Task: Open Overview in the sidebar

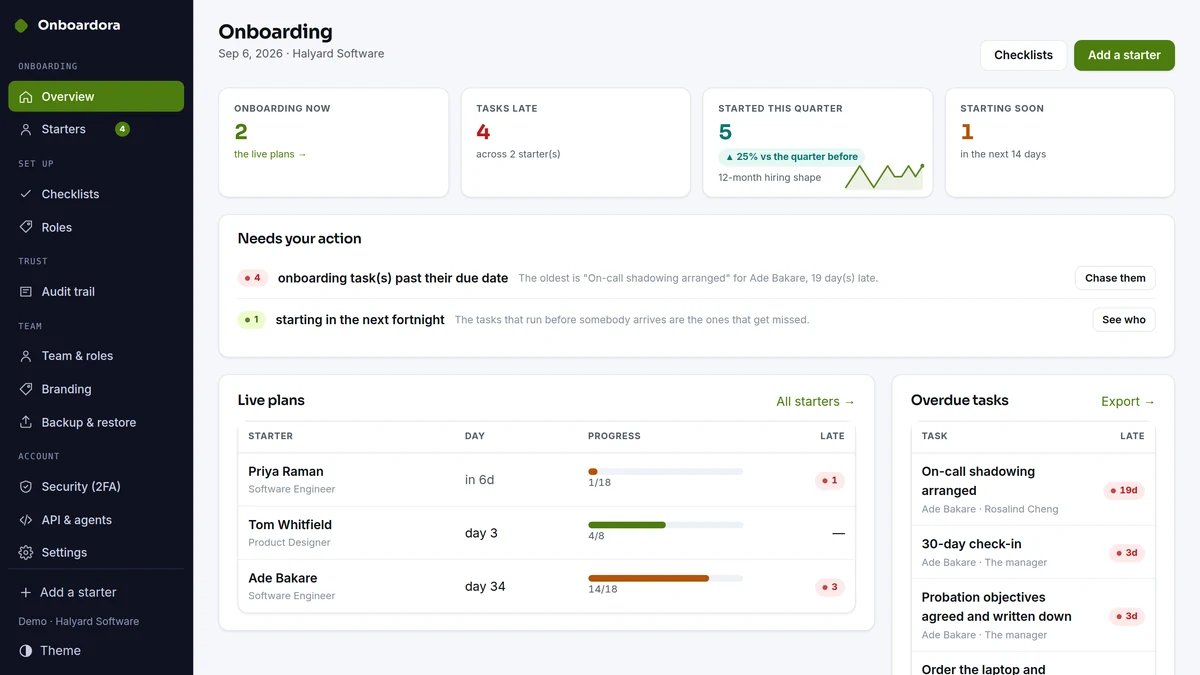Action: pyautogui.click(x=96, y=97)
